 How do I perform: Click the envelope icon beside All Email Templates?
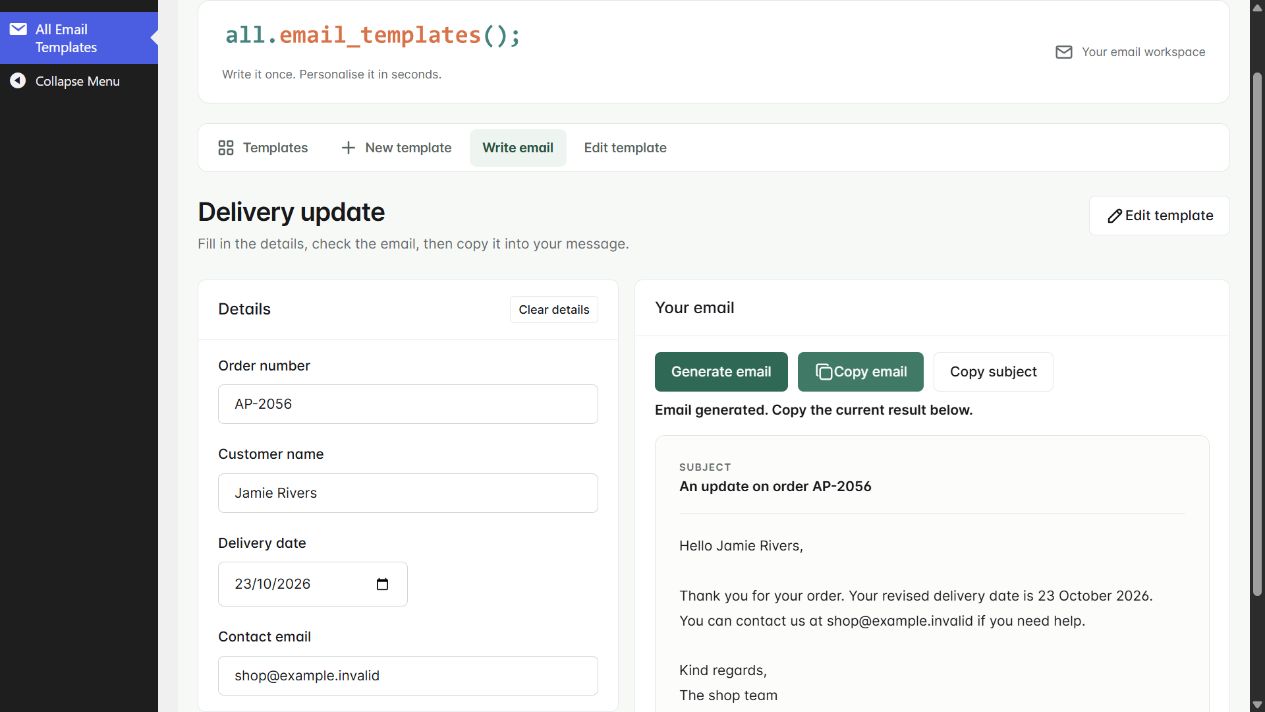(18, 29)
